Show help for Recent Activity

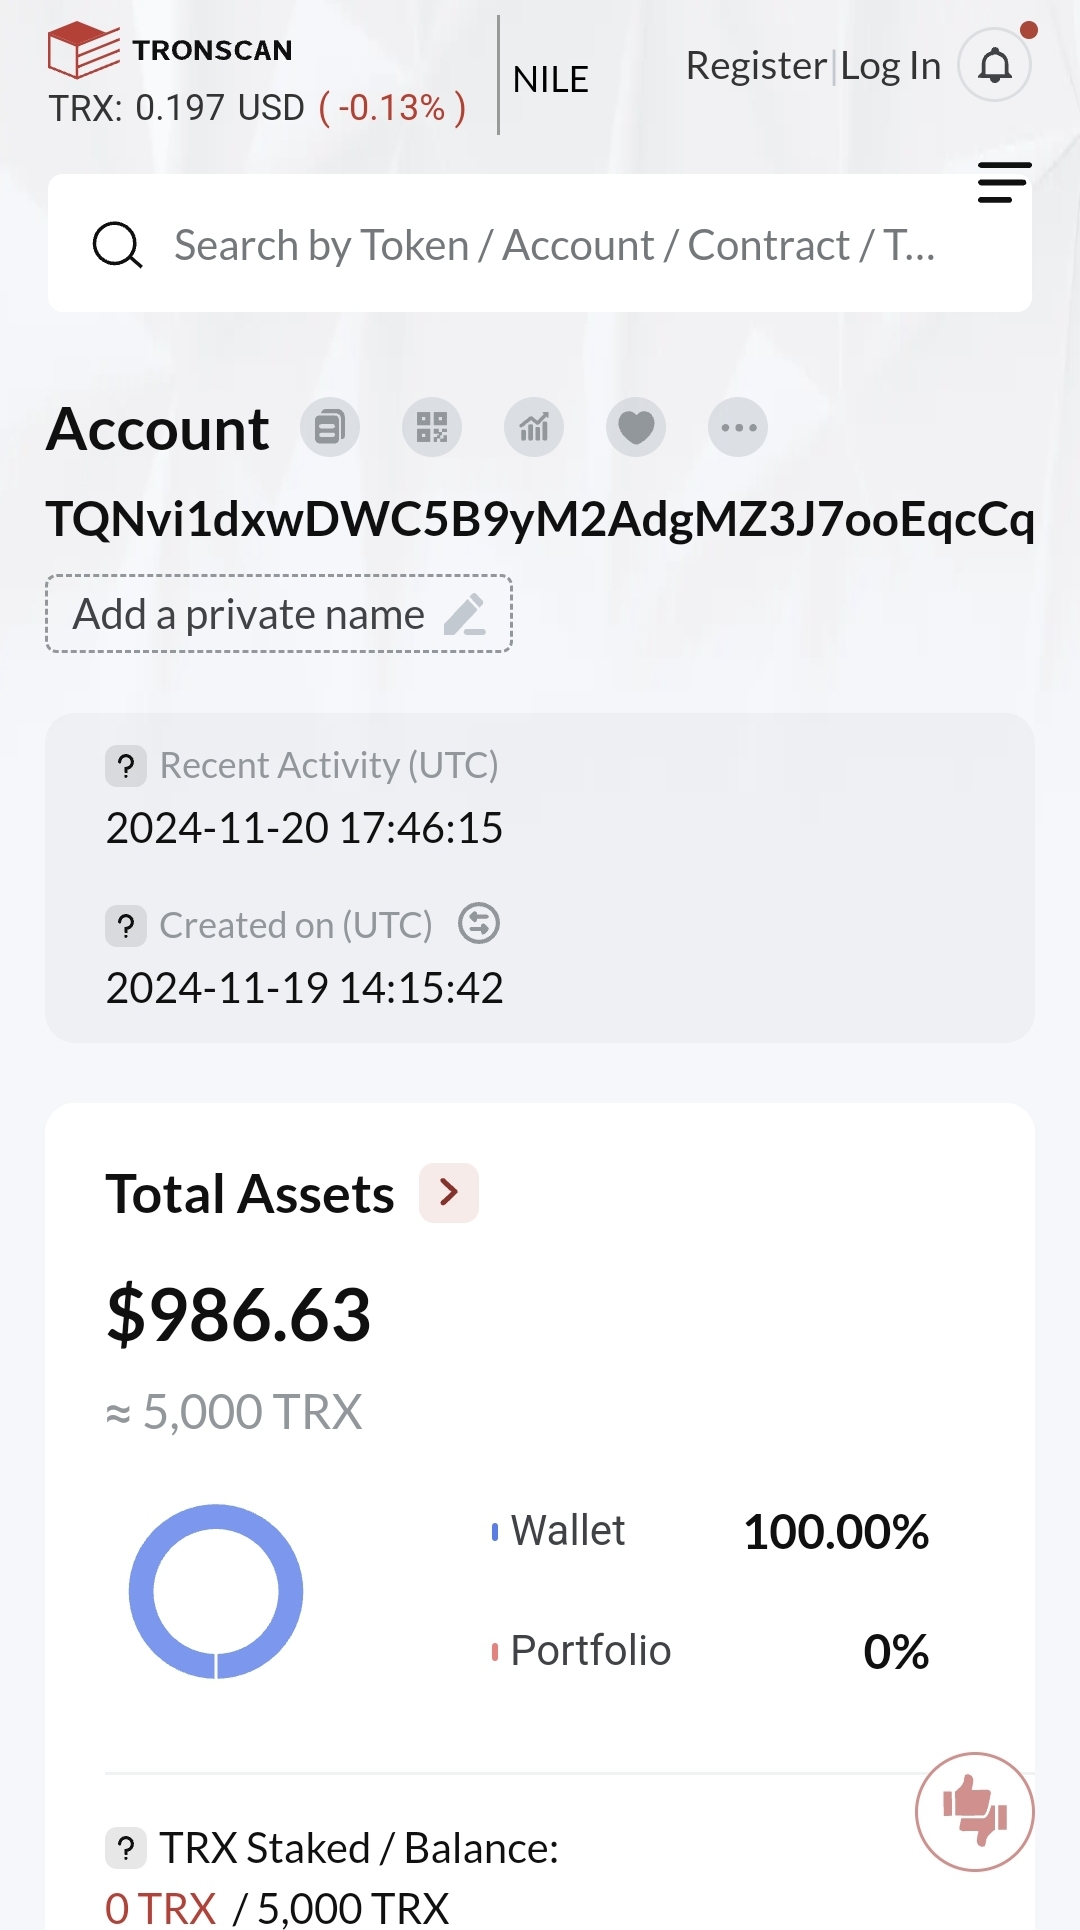[126, 766]
